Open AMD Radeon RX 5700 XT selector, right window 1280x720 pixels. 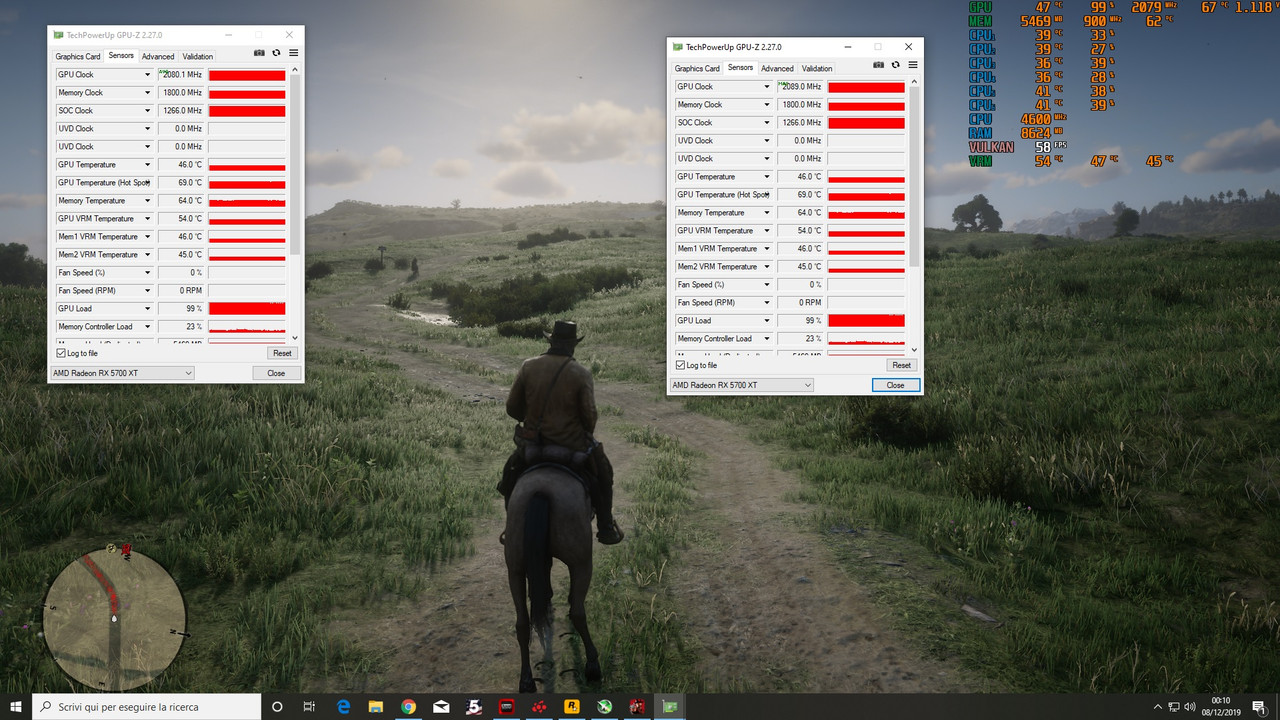741,385
